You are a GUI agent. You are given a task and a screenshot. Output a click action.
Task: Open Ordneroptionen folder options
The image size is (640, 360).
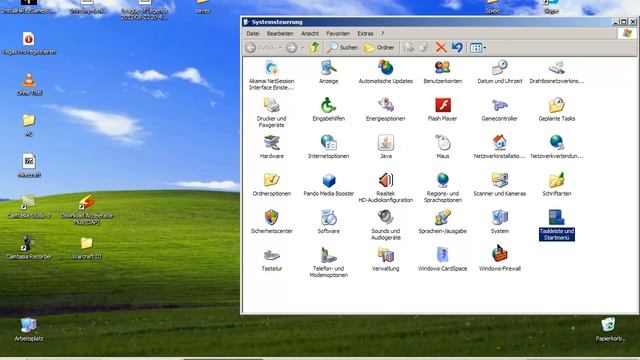[271, 184]
